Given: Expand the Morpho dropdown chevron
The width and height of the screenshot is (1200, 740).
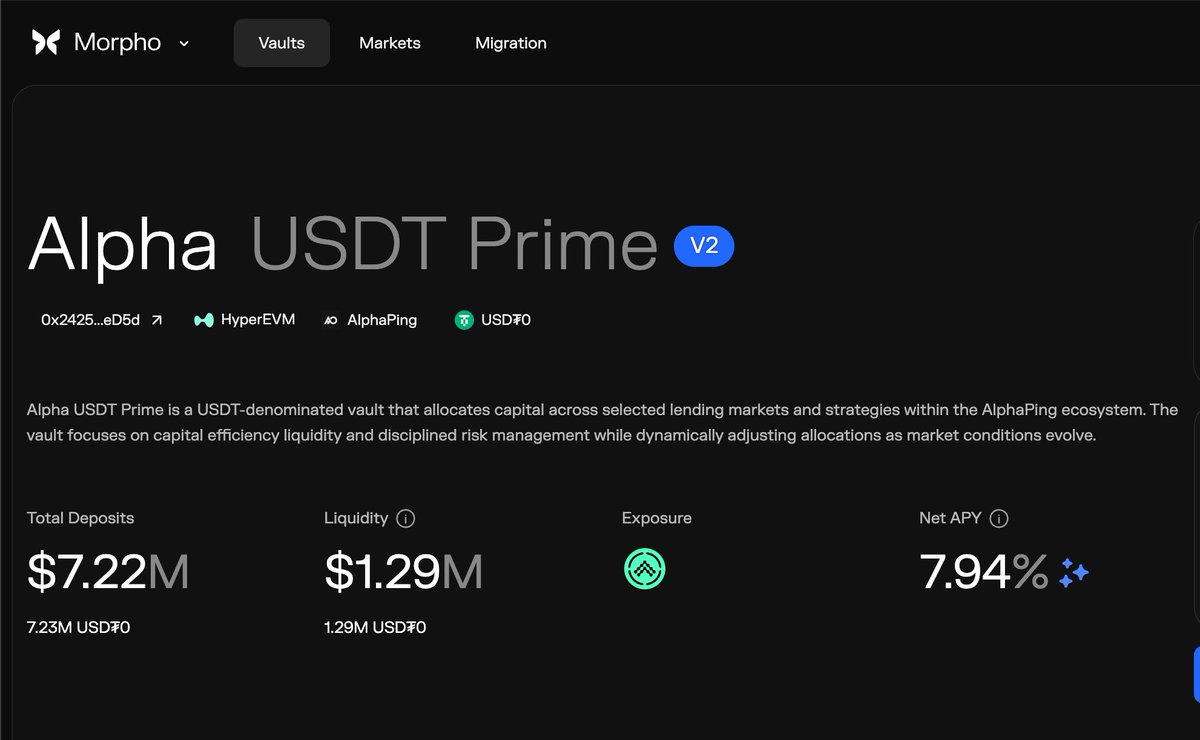Looking at the screenshot, I should click(184, 44).
